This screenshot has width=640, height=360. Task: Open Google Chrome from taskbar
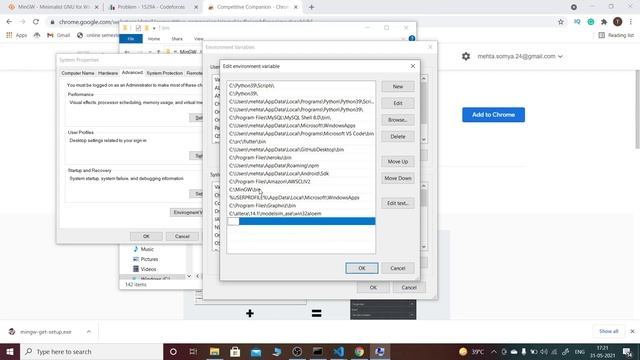pyautogui.click(x=359, y=351)
